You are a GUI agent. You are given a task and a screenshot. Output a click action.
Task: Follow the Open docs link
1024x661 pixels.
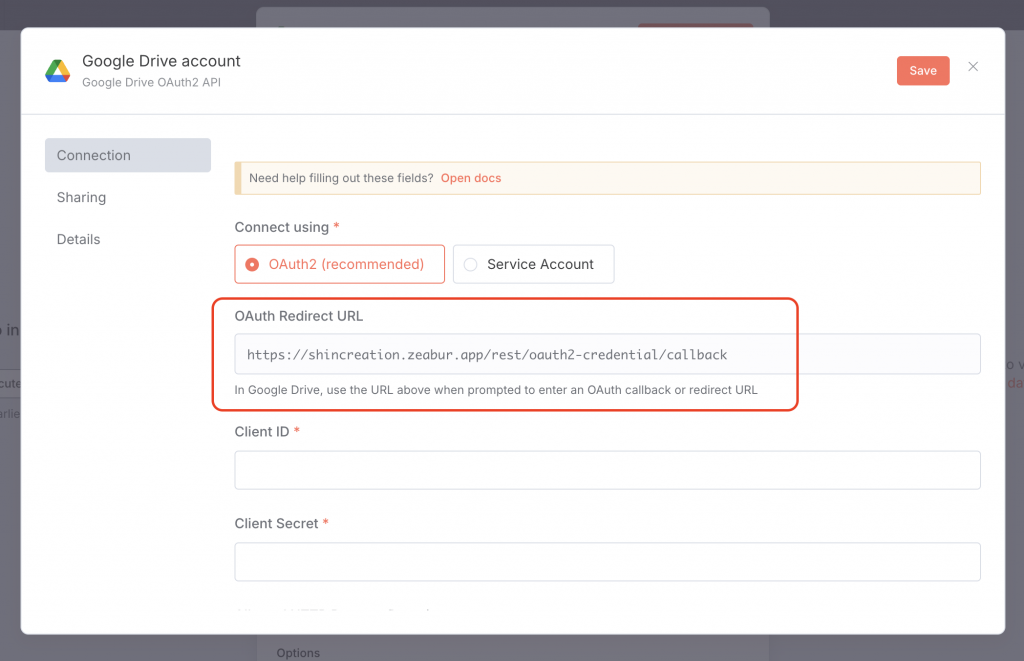click(471, 178)
